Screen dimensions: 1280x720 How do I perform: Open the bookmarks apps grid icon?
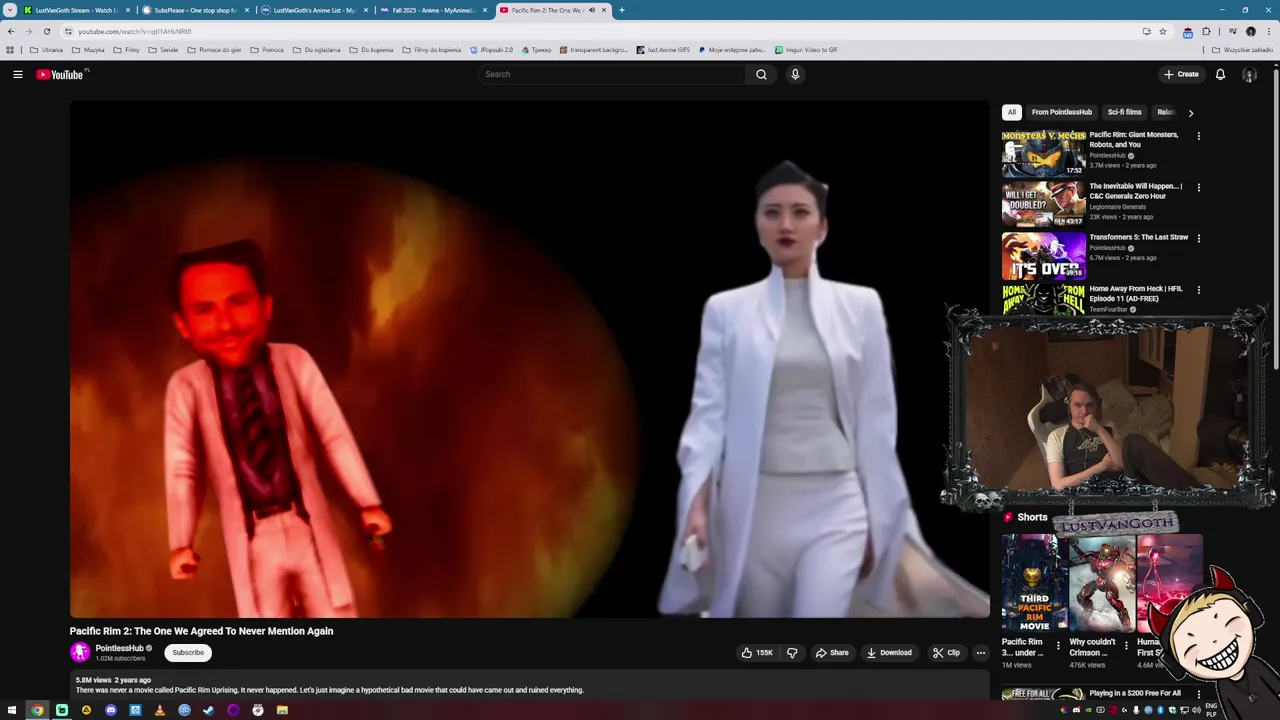tap(10, 49)
